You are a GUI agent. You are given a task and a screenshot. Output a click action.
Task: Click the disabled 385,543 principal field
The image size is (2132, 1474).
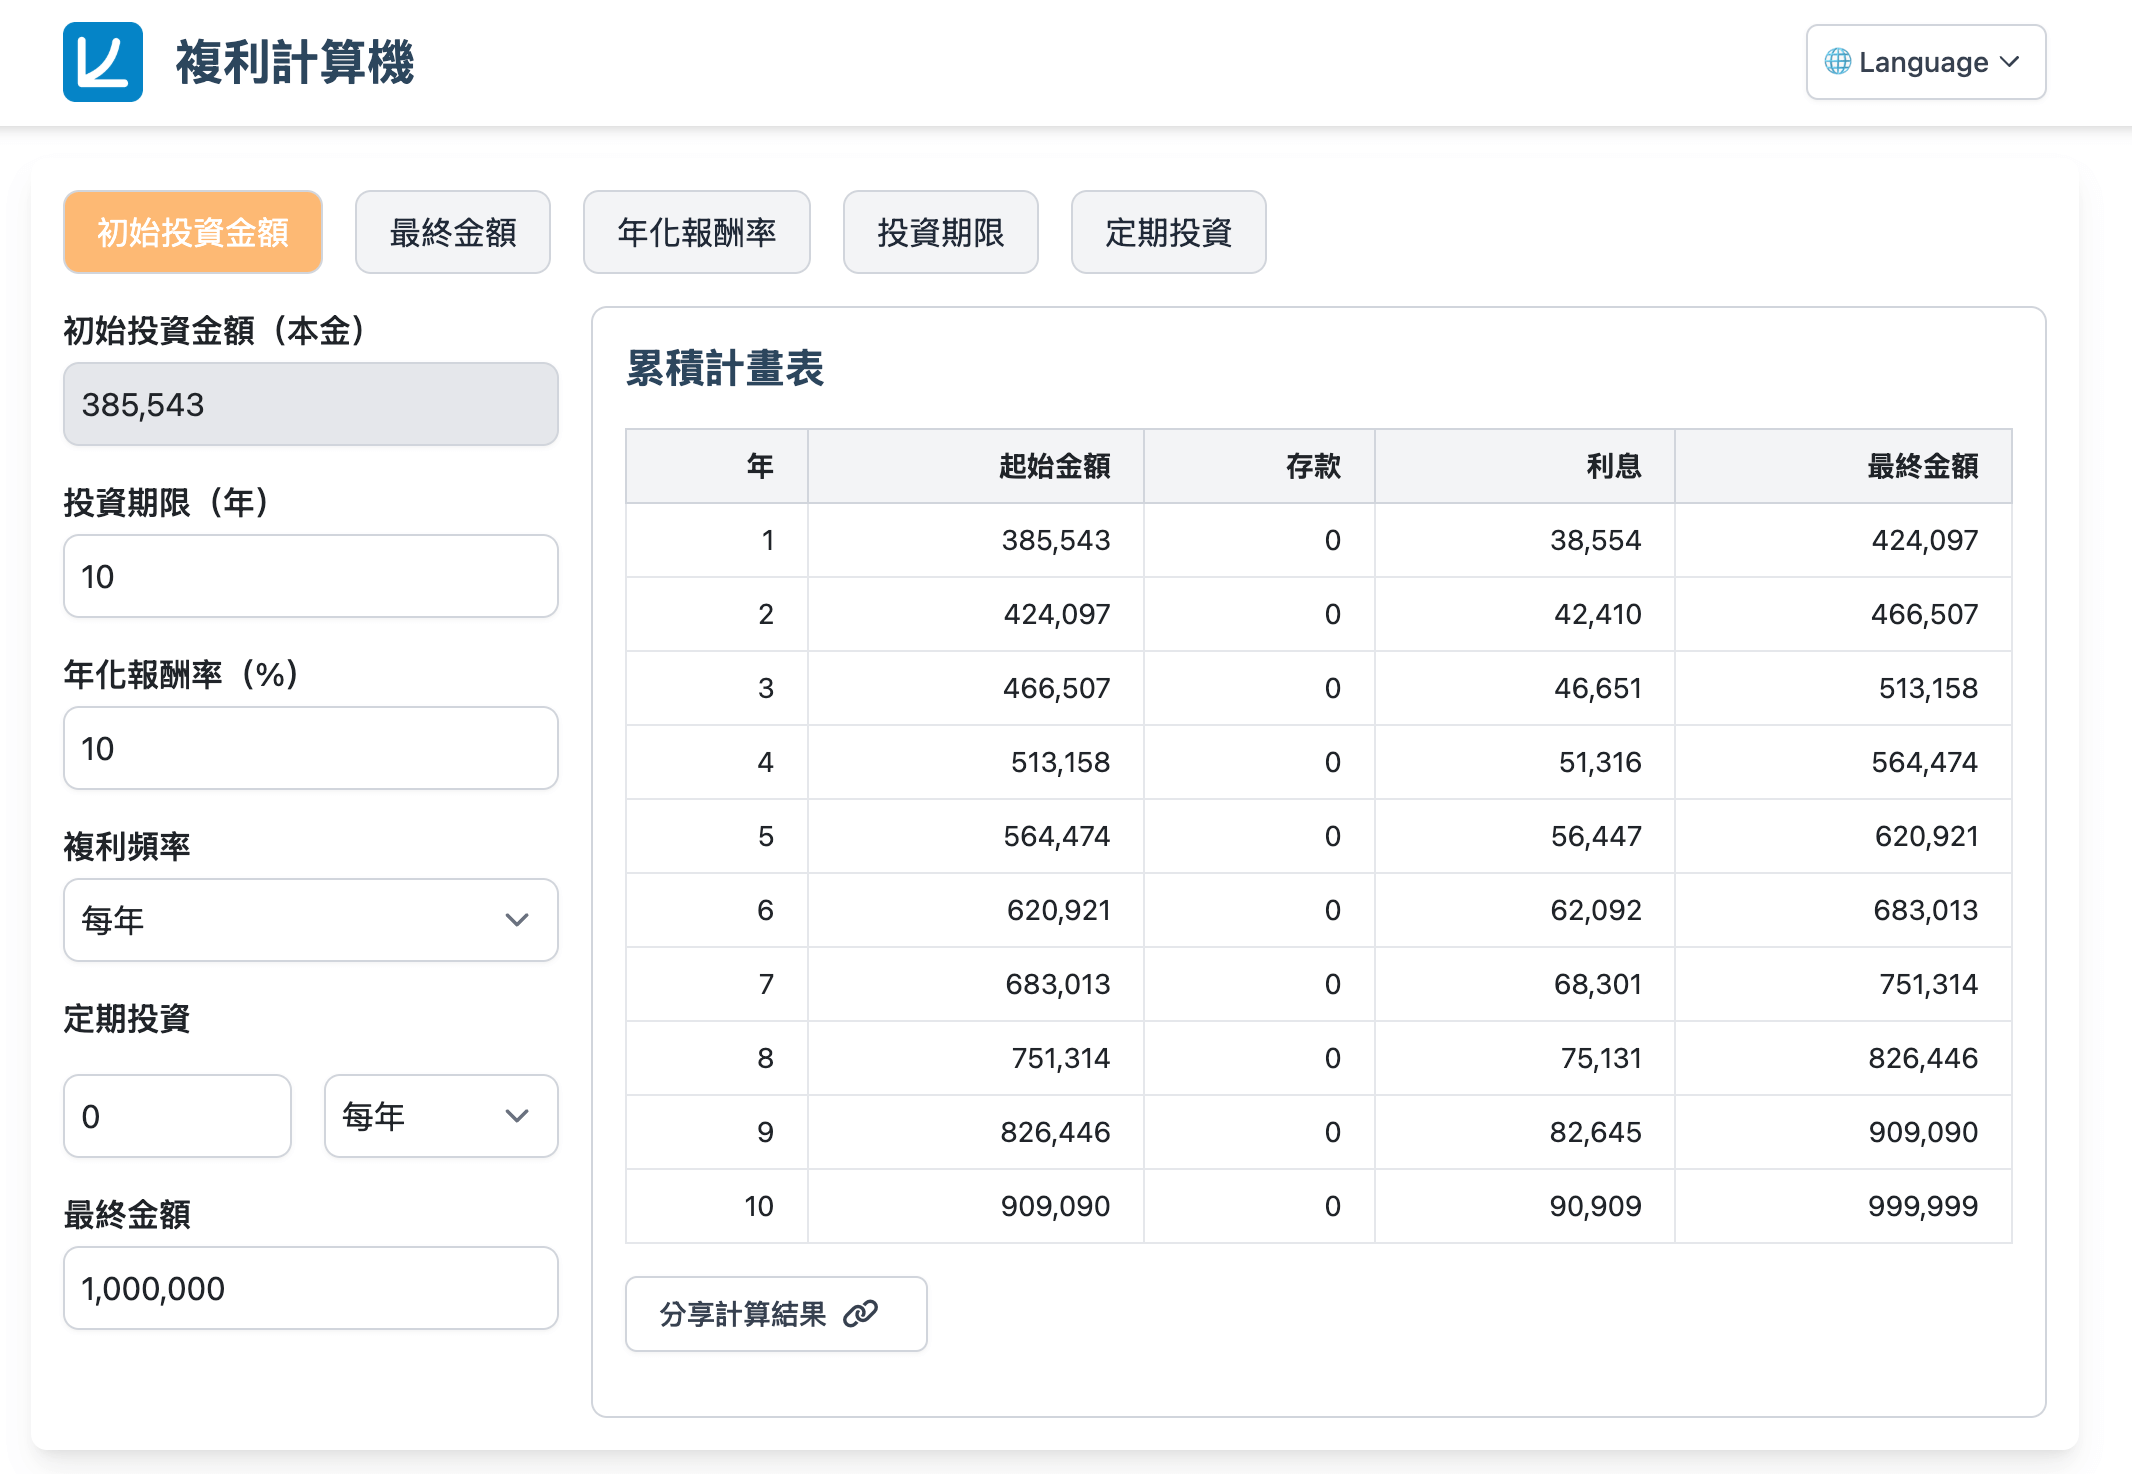tap(310, 404)
